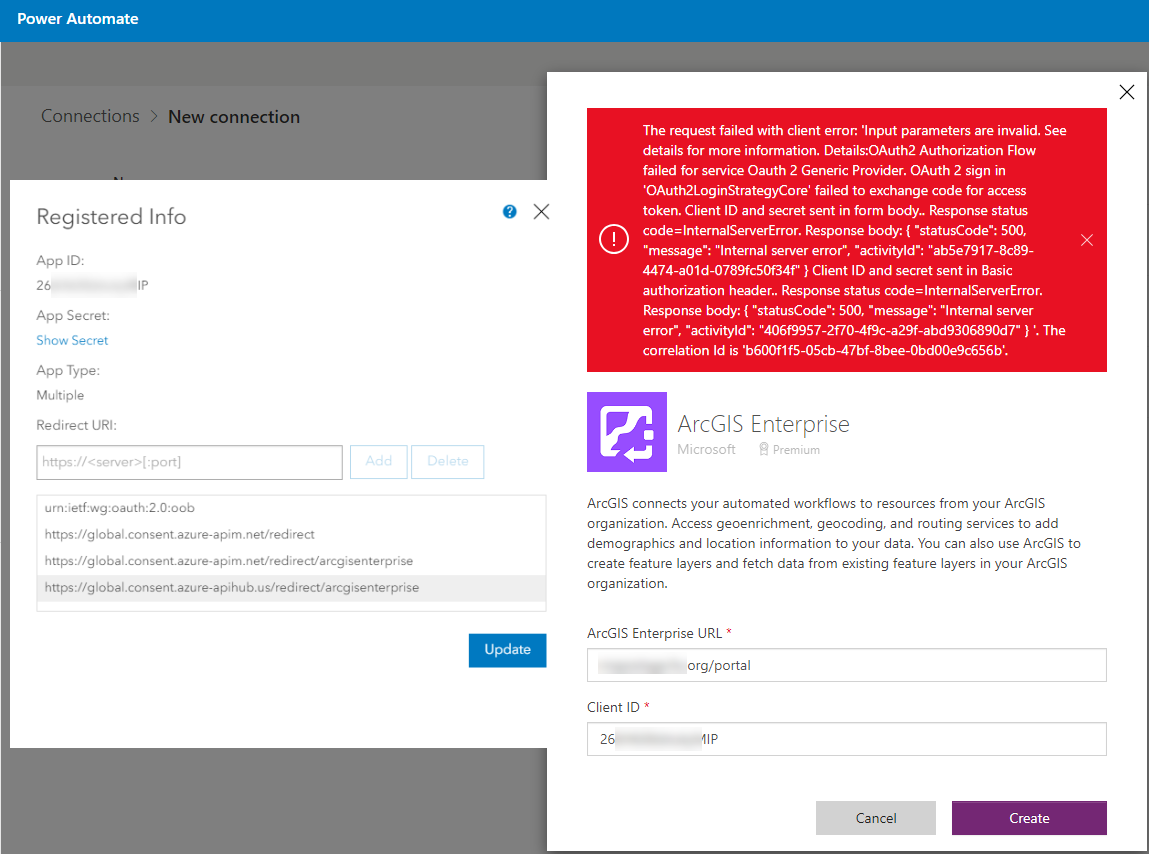Viewport: 1149px width, 854px height.
Task: Click Add next to Redirect URI field
Action: [x=378, y=462]
